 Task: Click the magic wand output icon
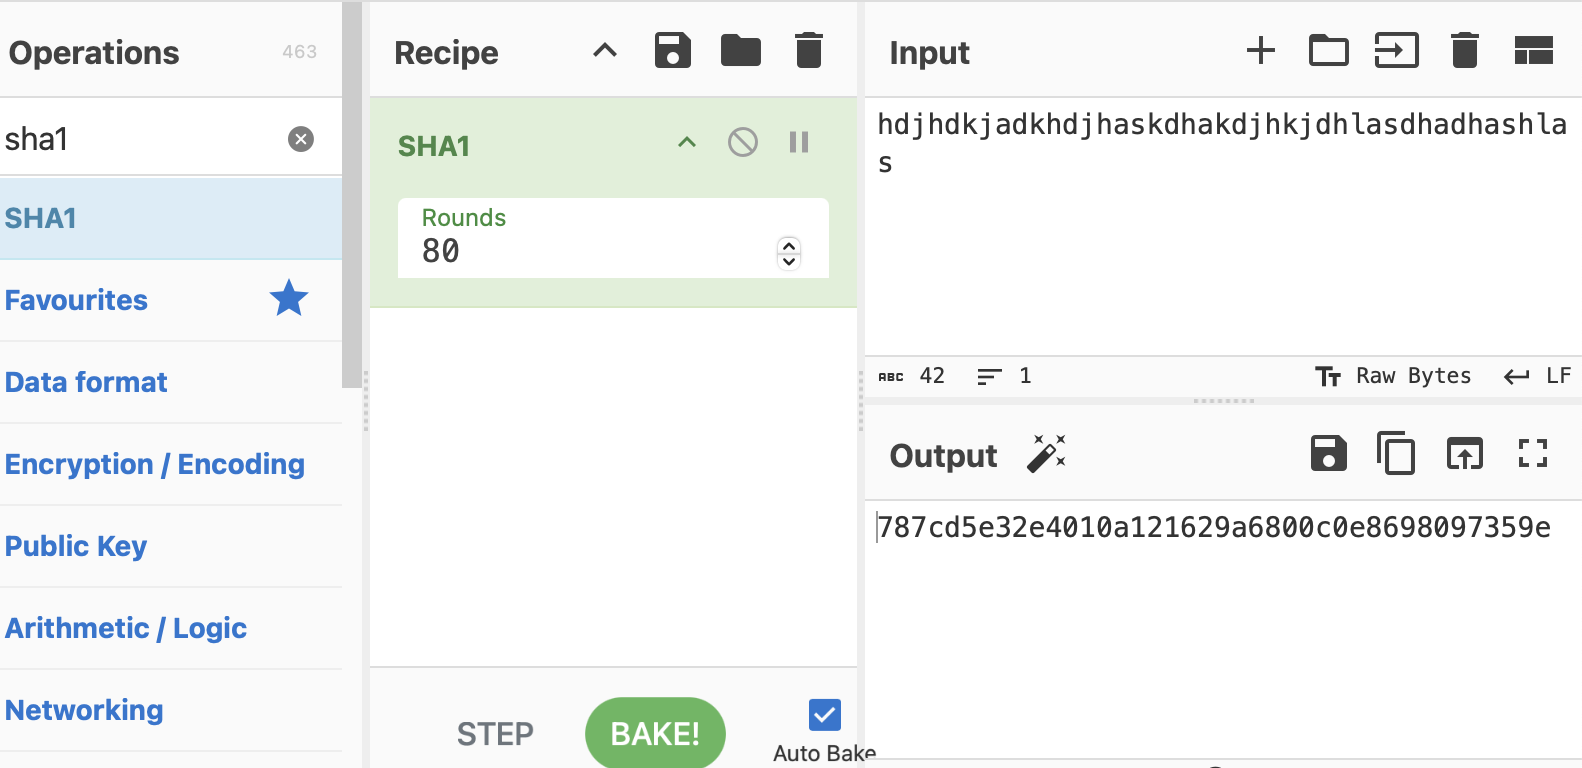[x=1046, y=454]
